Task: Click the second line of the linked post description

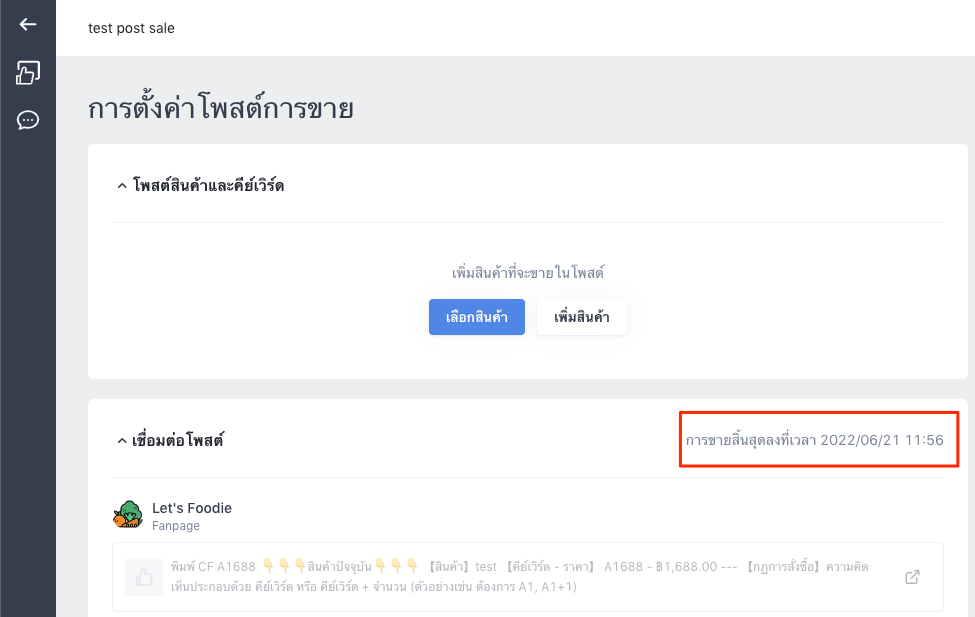Action: [x=374, y=587]
